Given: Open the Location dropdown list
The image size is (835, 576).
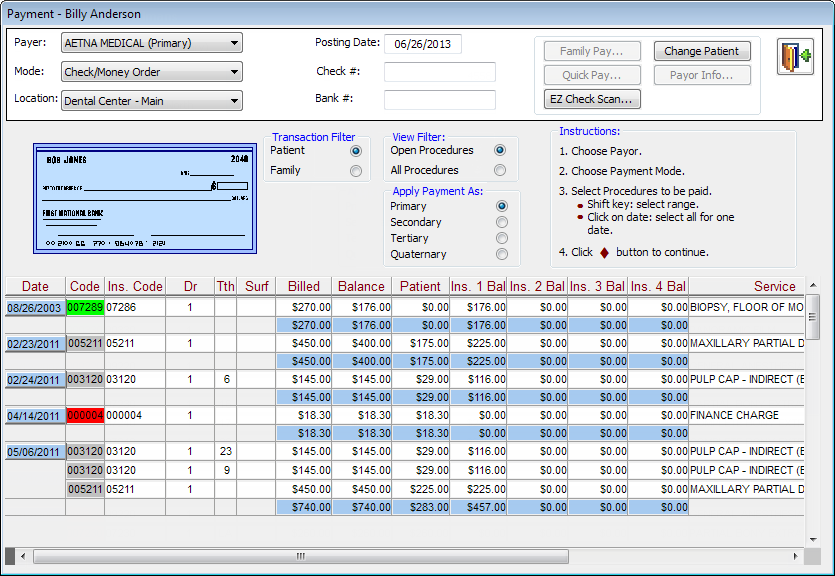Looking at the screenshot, I should point(234,100).
